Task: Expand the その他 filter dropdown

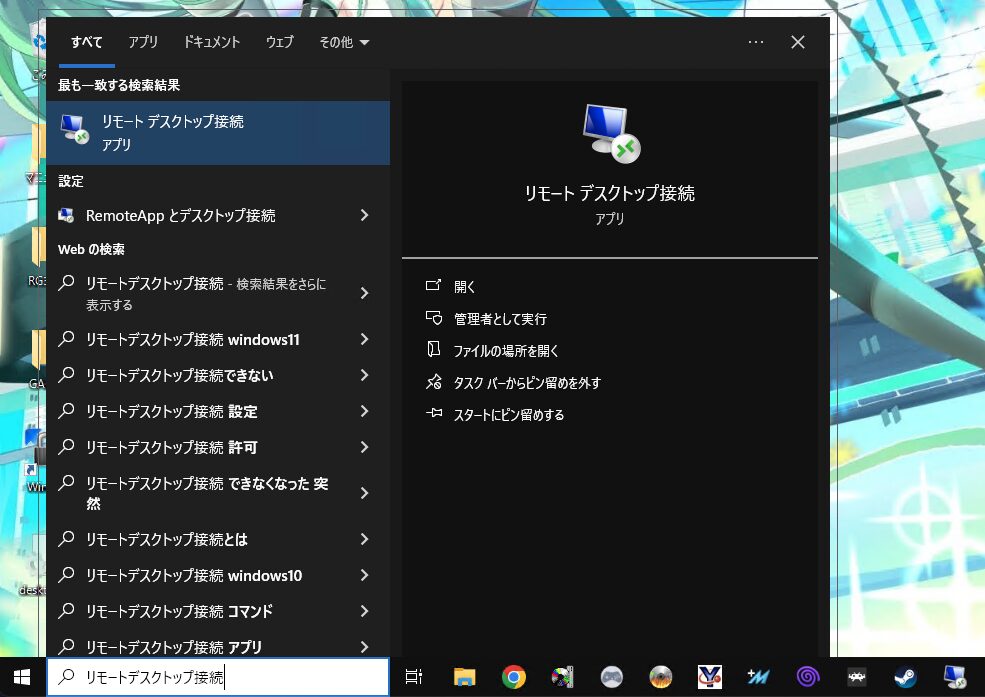Action: point(344,42)
